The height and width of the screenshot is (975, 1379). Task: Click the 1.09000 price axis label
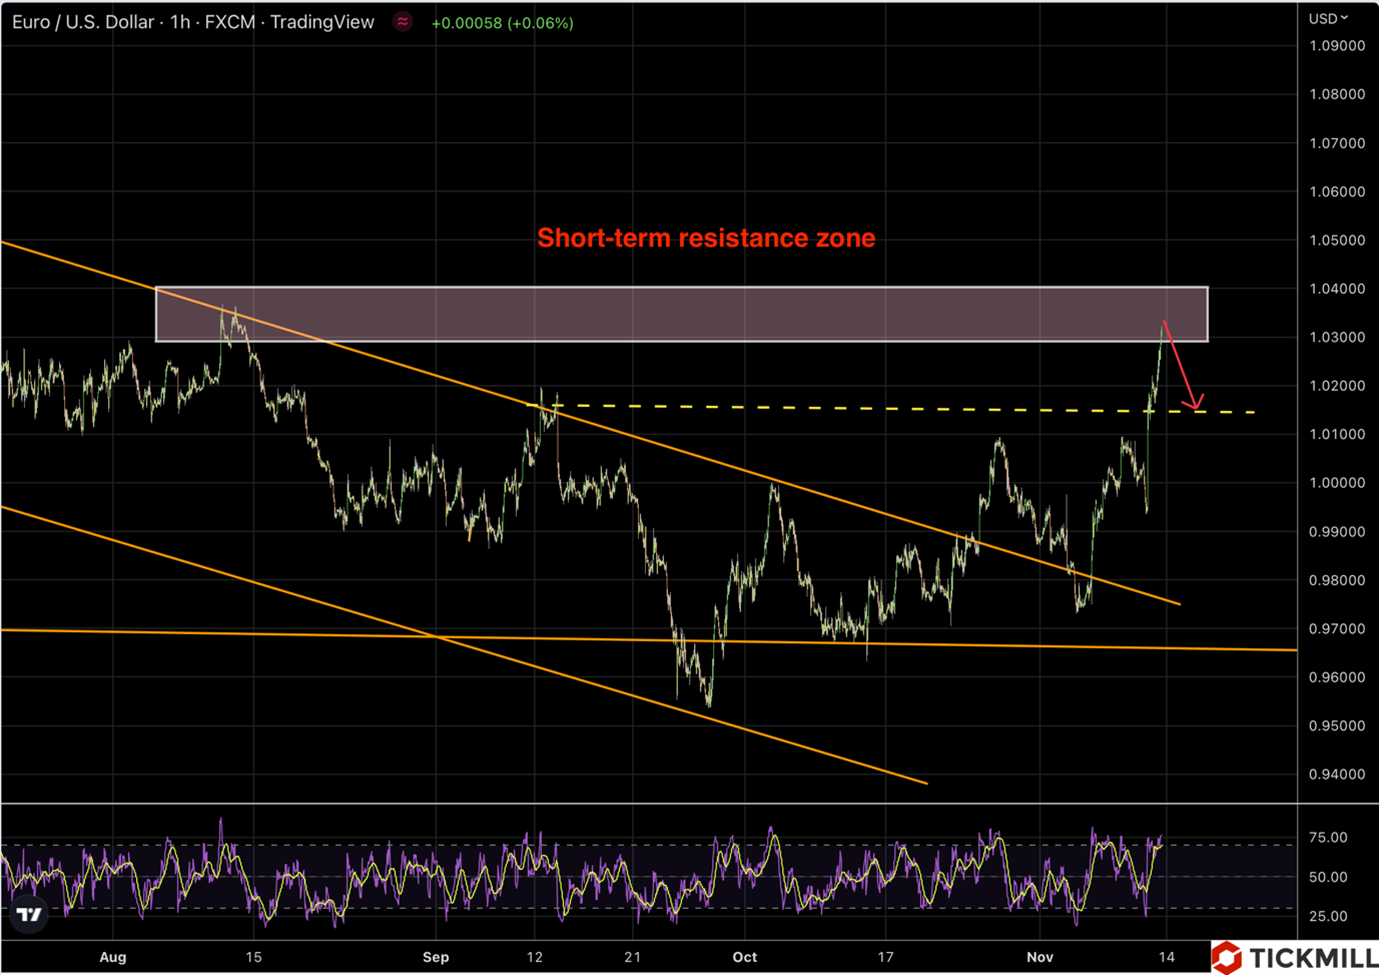(x=1337, y=46)
